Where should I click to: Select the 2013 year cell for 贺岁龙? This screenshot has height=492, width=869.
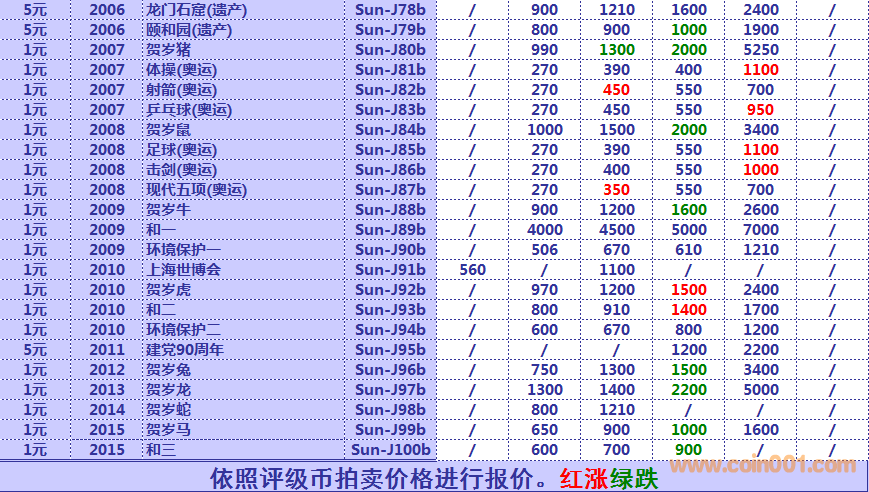click(107, 389)
